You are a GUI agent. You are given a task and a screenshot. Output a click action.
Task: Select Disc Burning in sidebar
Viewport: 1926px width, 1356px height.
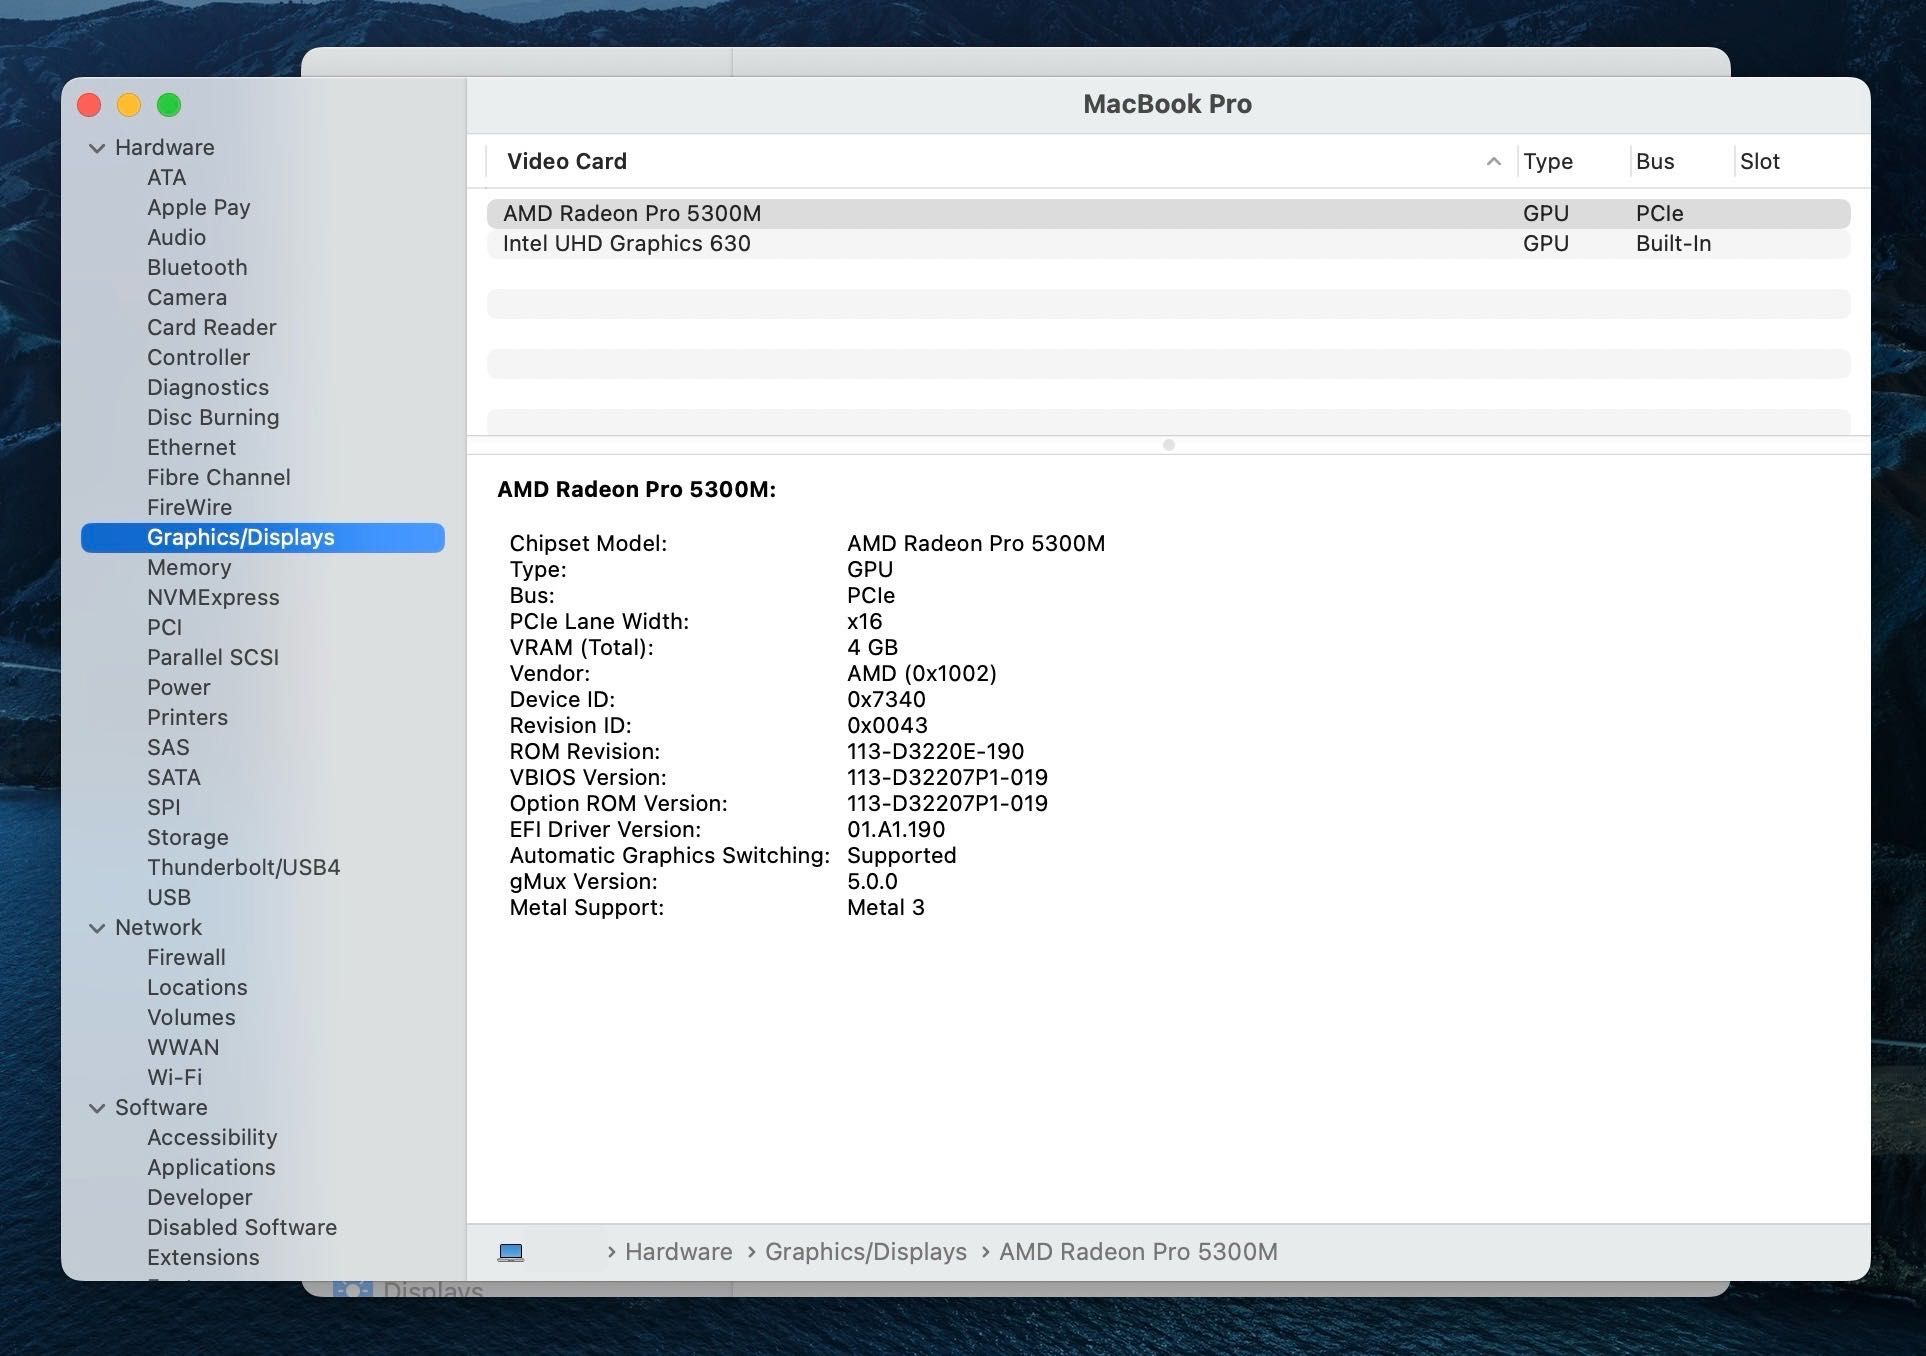tap(213, 417)
